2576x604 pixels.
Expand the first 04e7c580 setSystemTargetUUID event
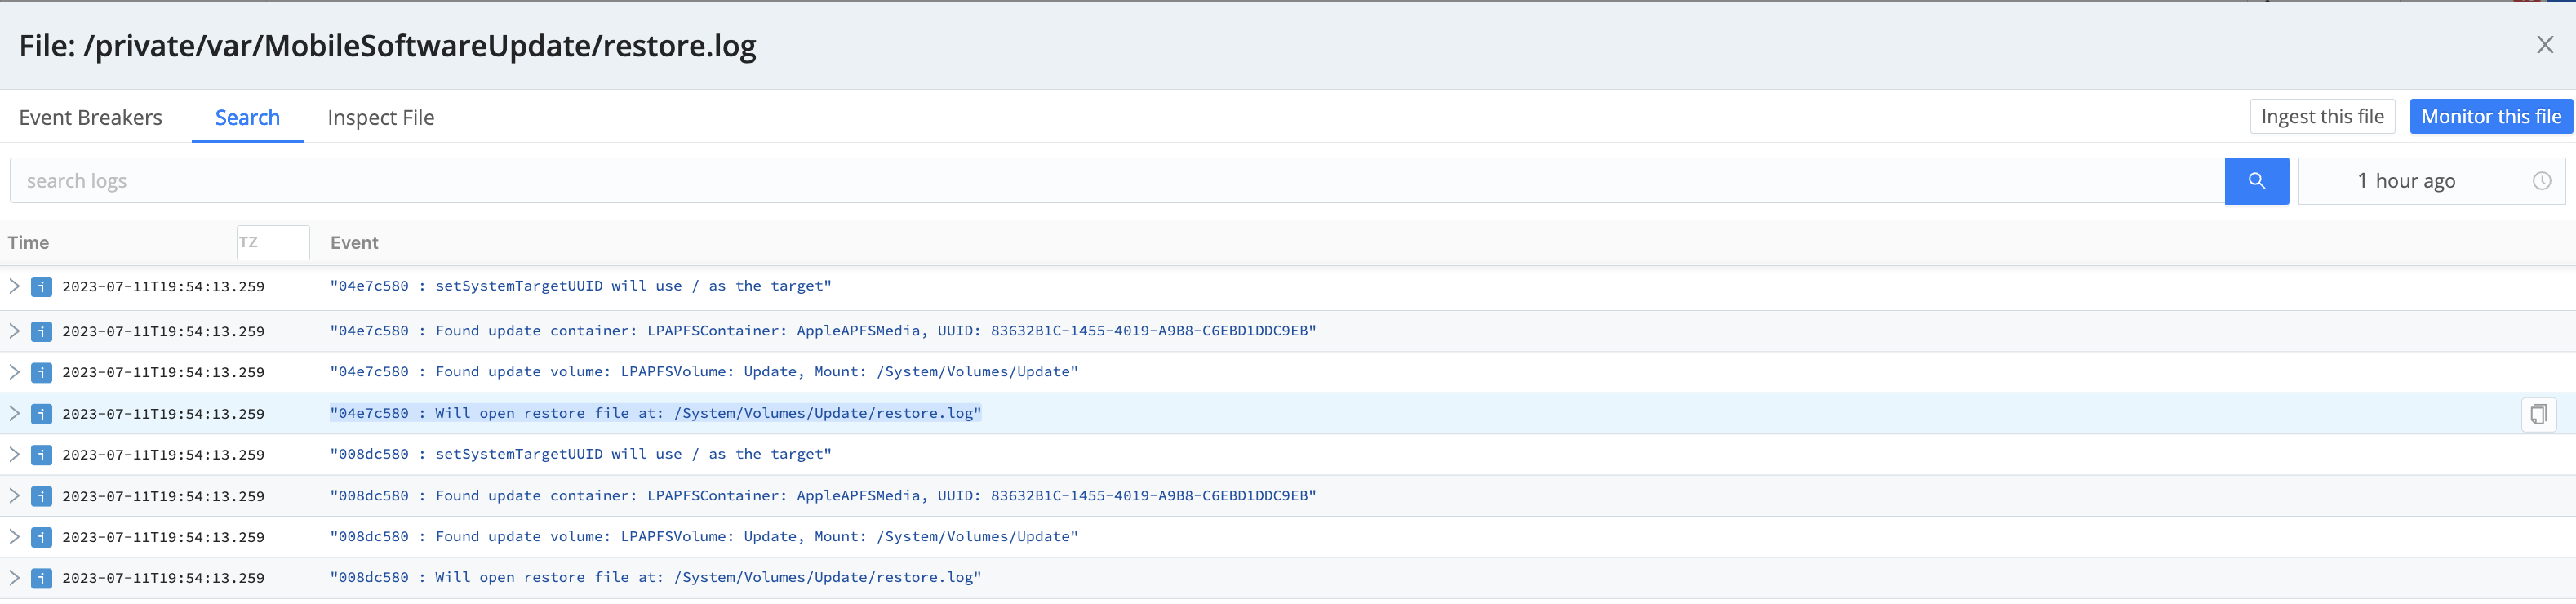pyautogui.click(x=14, y=287)
